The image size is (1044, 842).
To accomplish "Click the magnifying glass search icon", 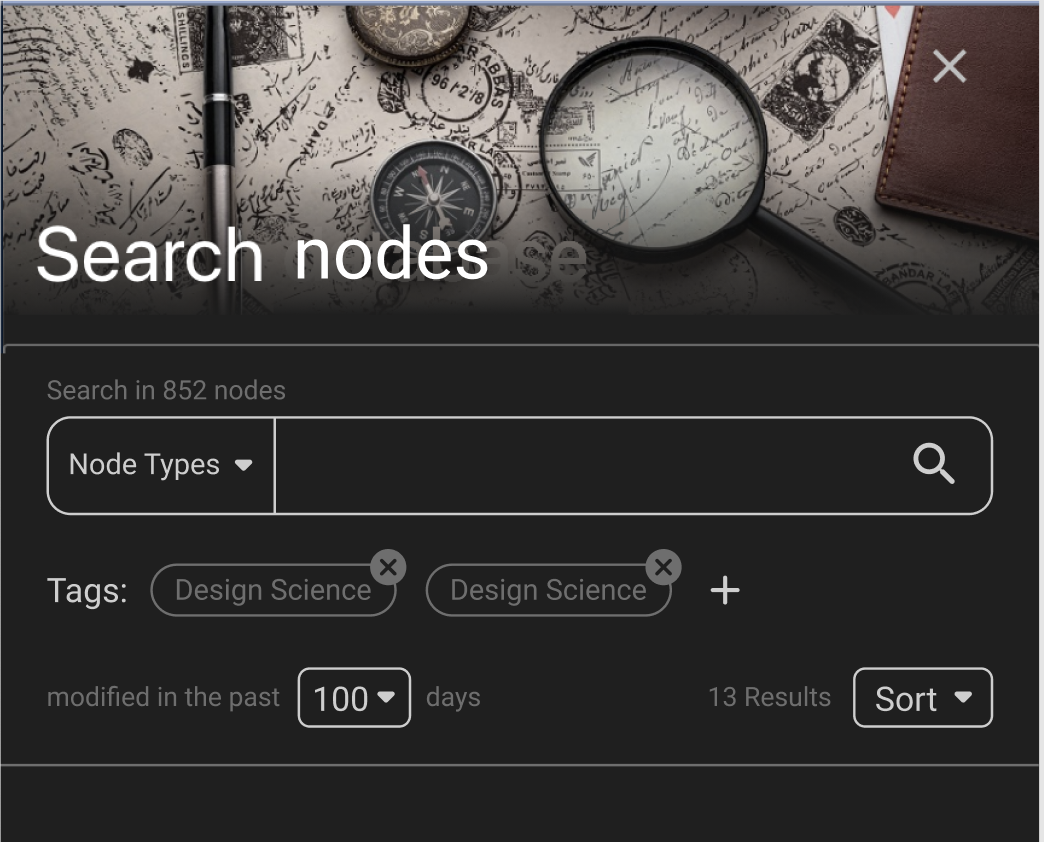I will pos(933,464).
